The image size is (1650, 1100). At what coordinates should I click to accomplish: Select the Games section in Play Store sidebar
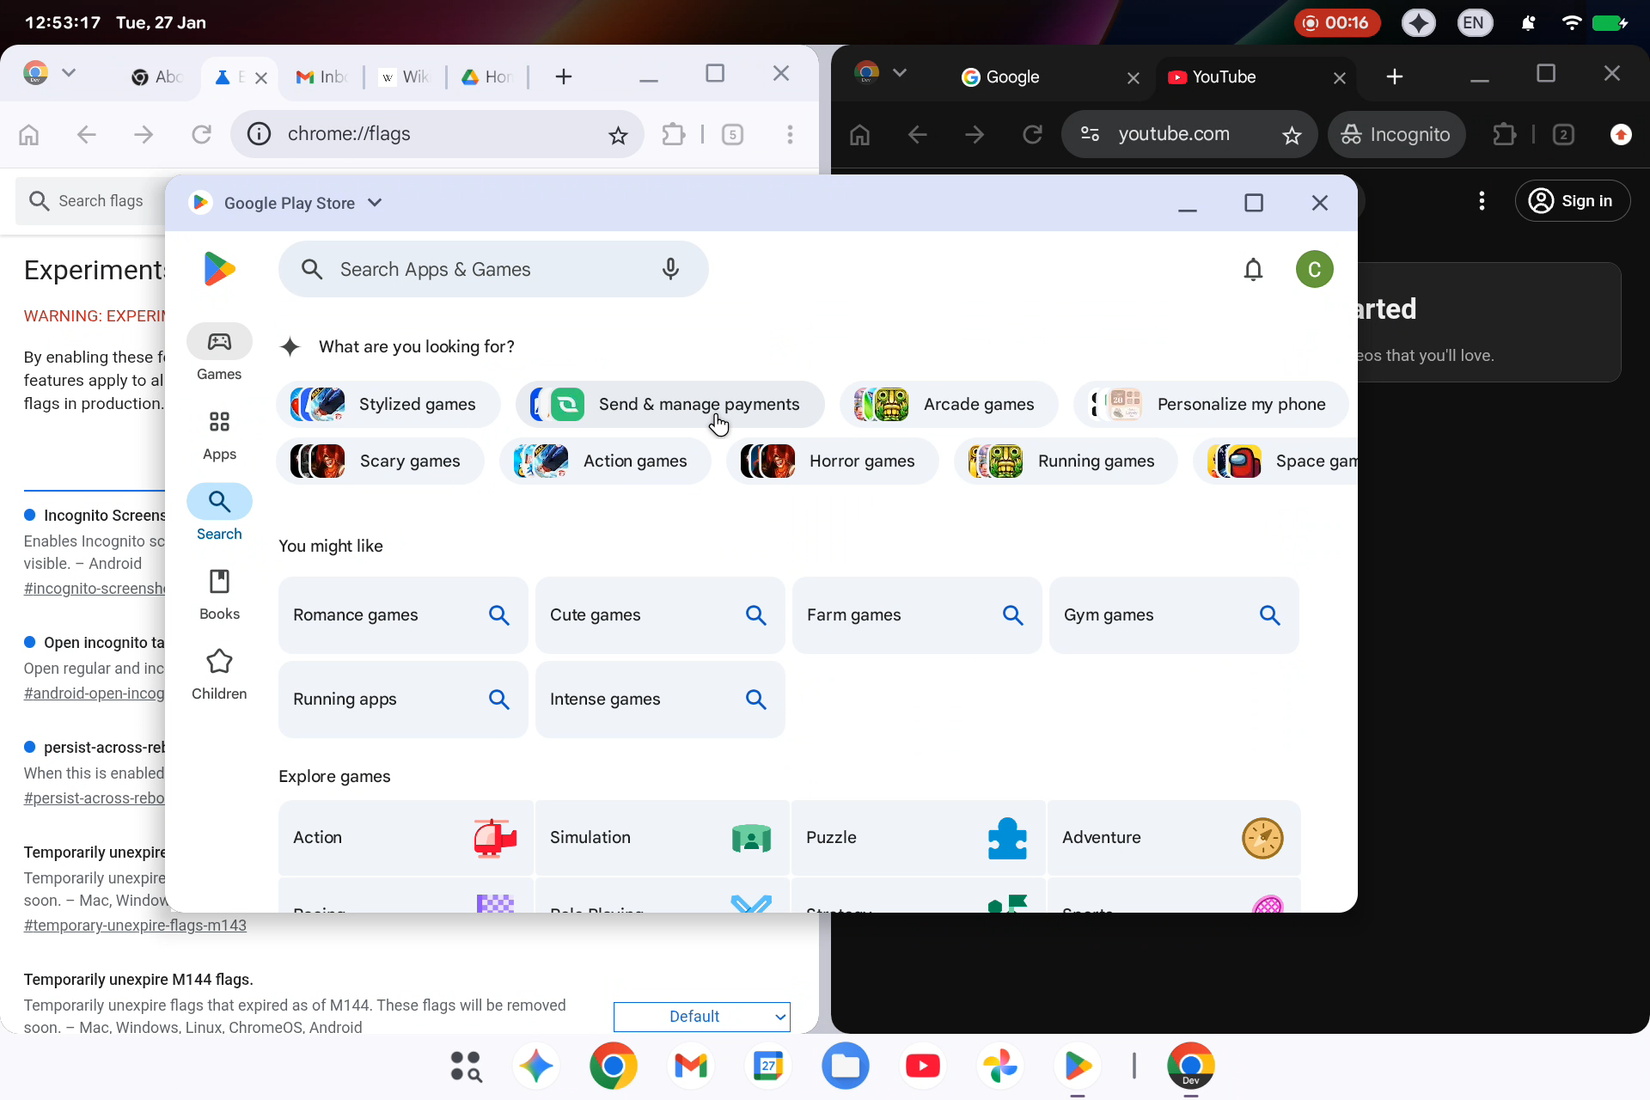[219, 353]
